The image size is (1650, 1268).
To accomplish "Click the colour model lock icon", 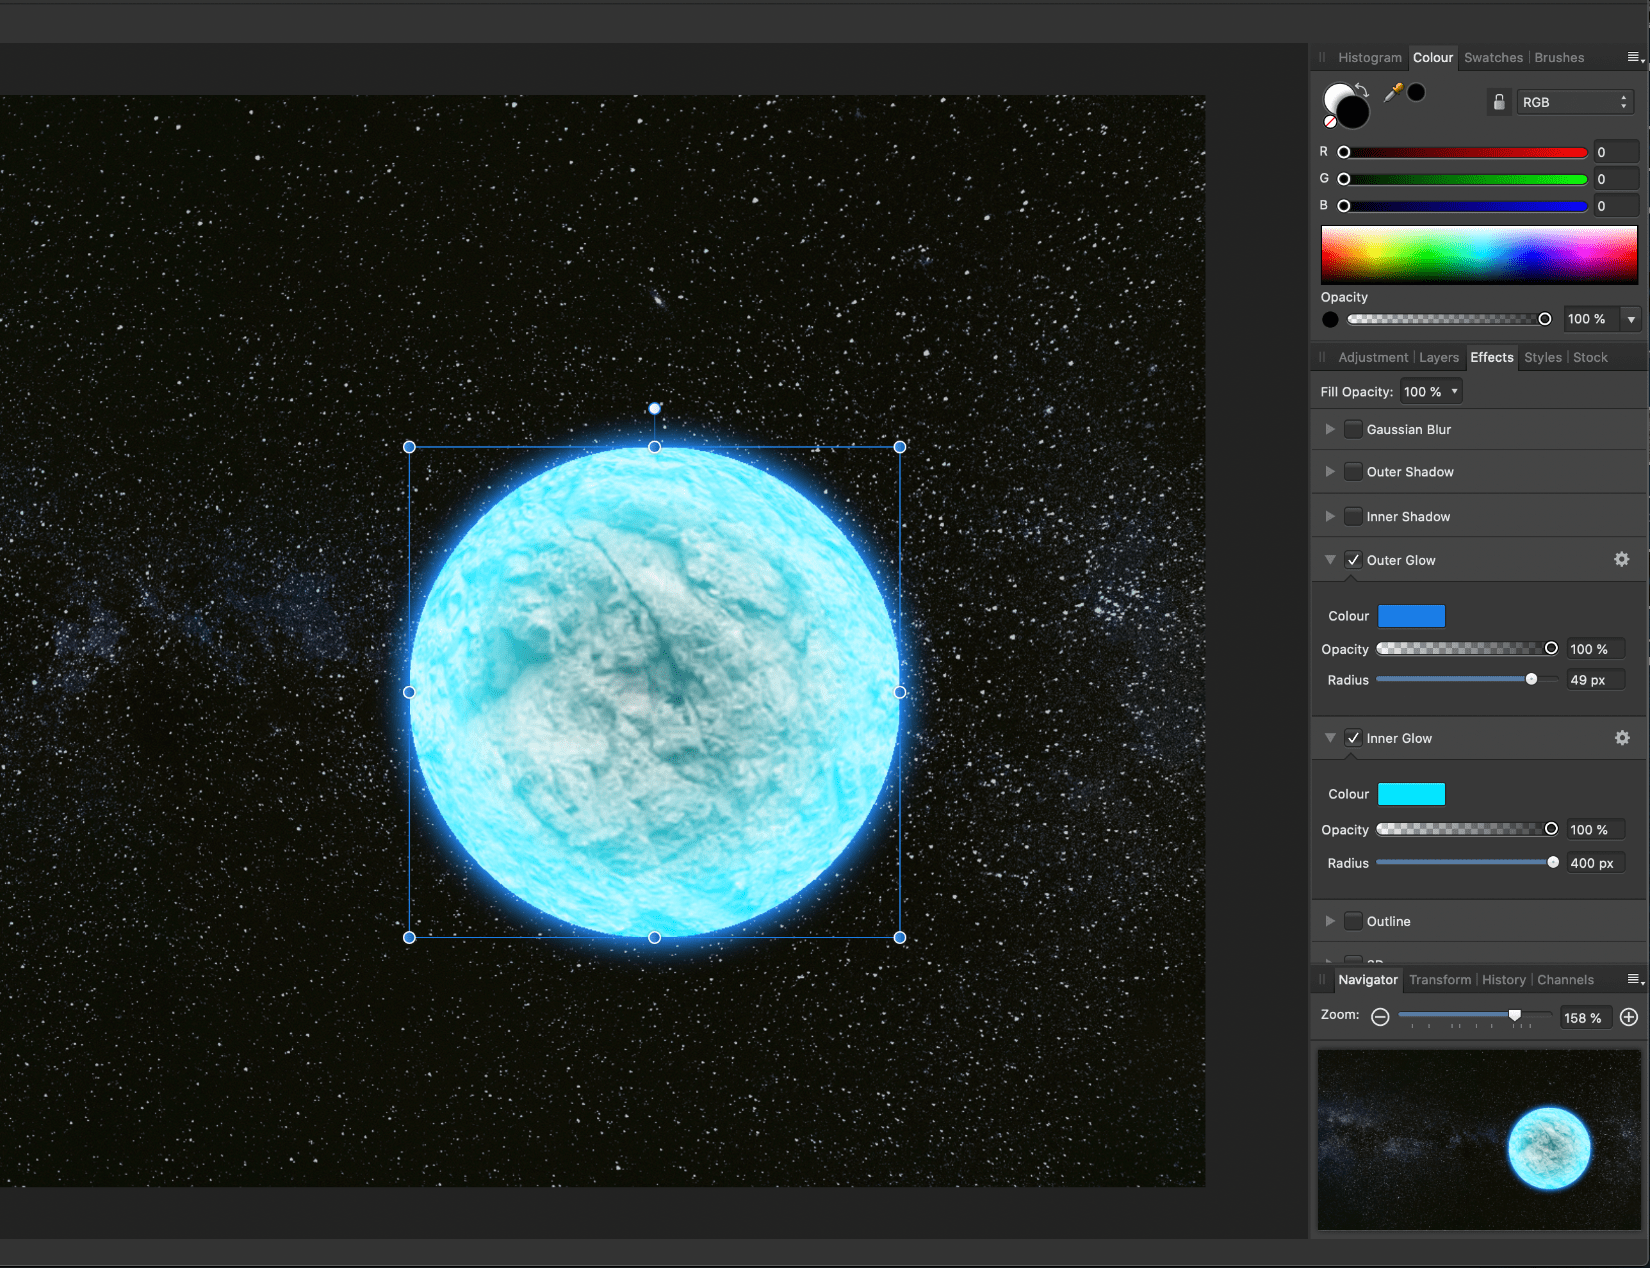I will (x=1498, y=102).
